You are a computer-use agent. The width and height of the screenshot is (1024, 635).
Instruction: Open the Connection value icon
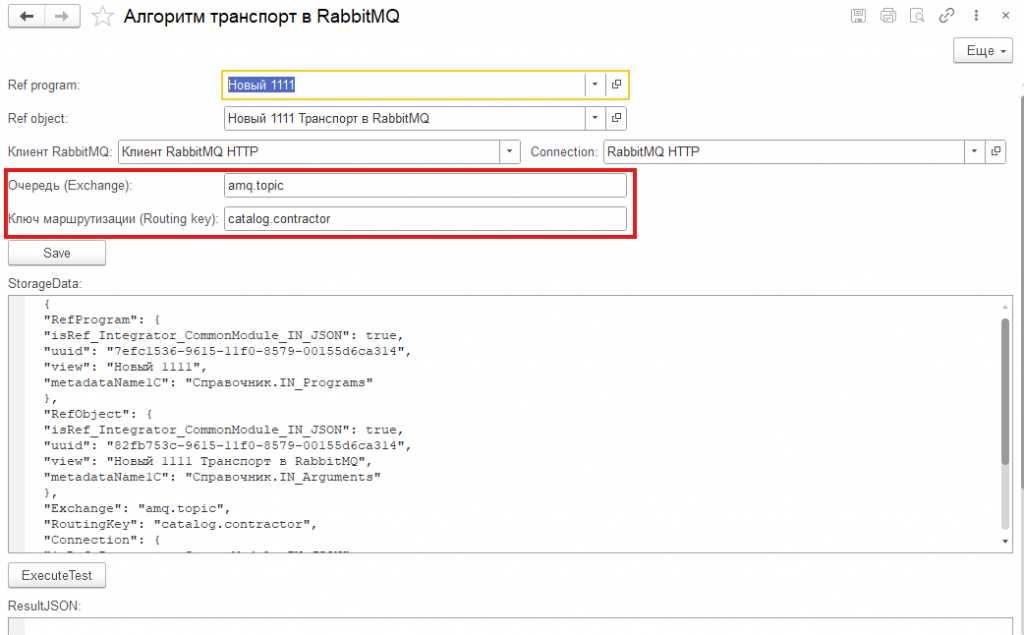point(995,152)
